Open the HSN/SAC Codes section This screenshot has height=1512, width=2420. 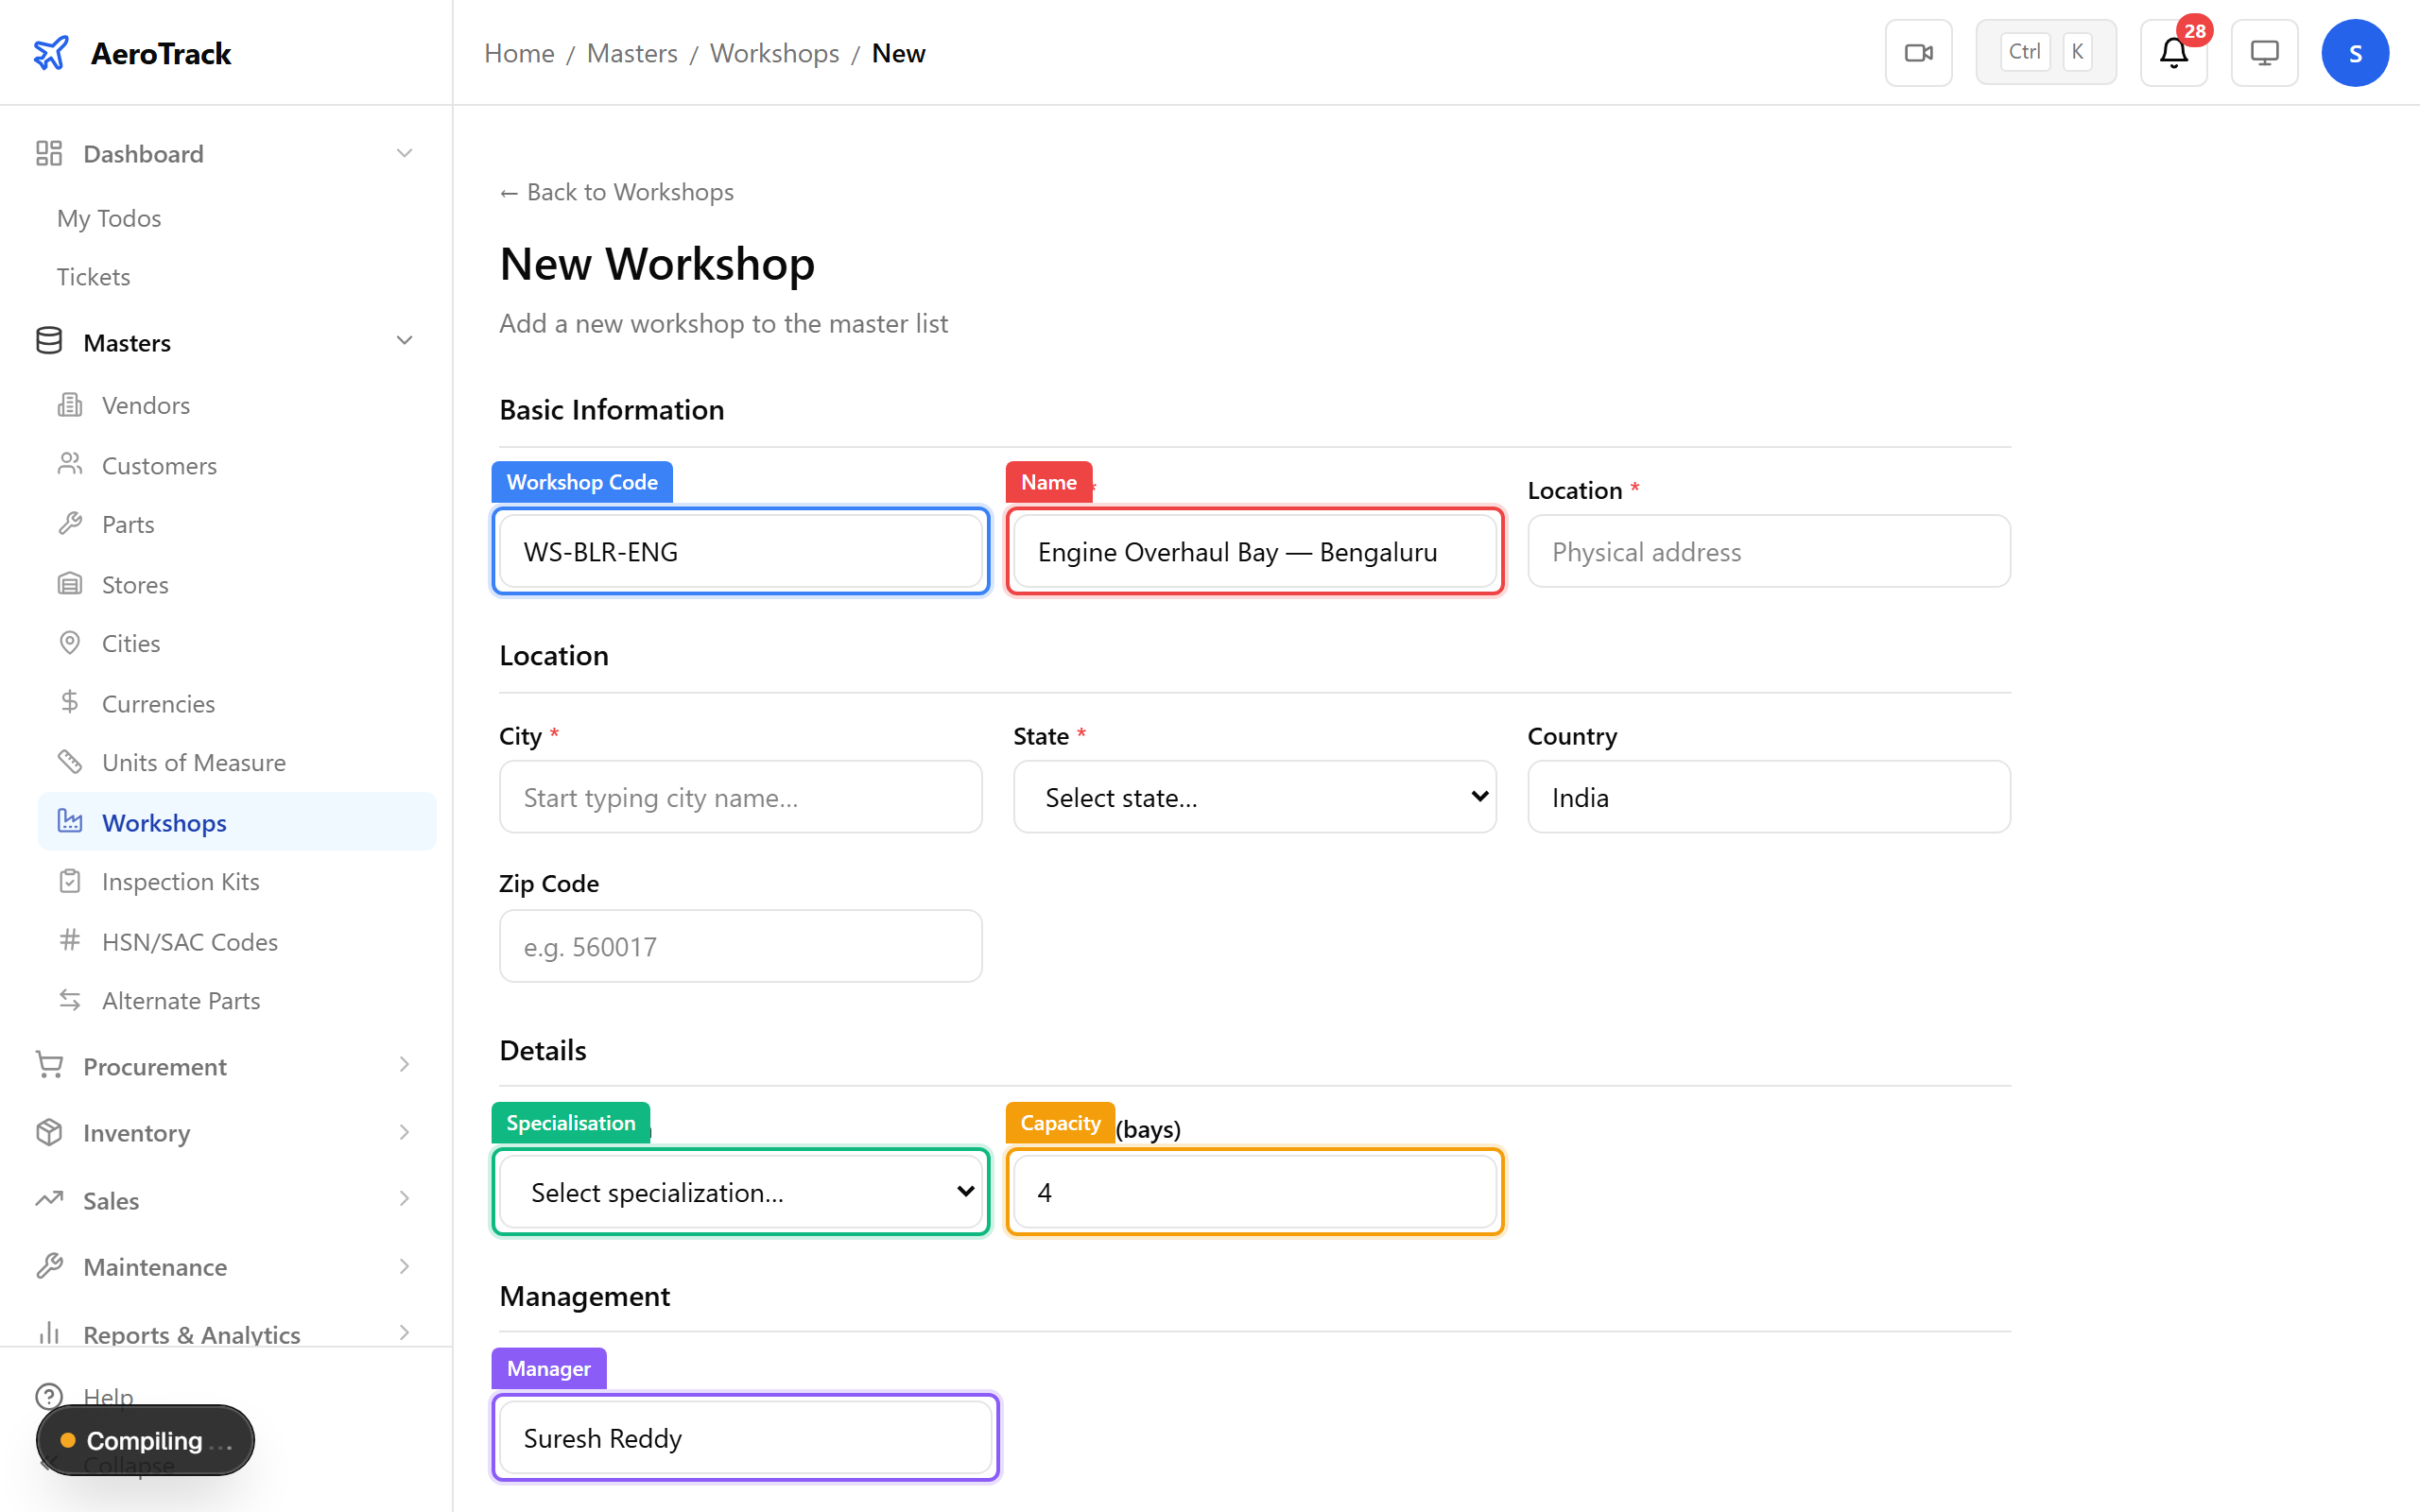[190, 941]
